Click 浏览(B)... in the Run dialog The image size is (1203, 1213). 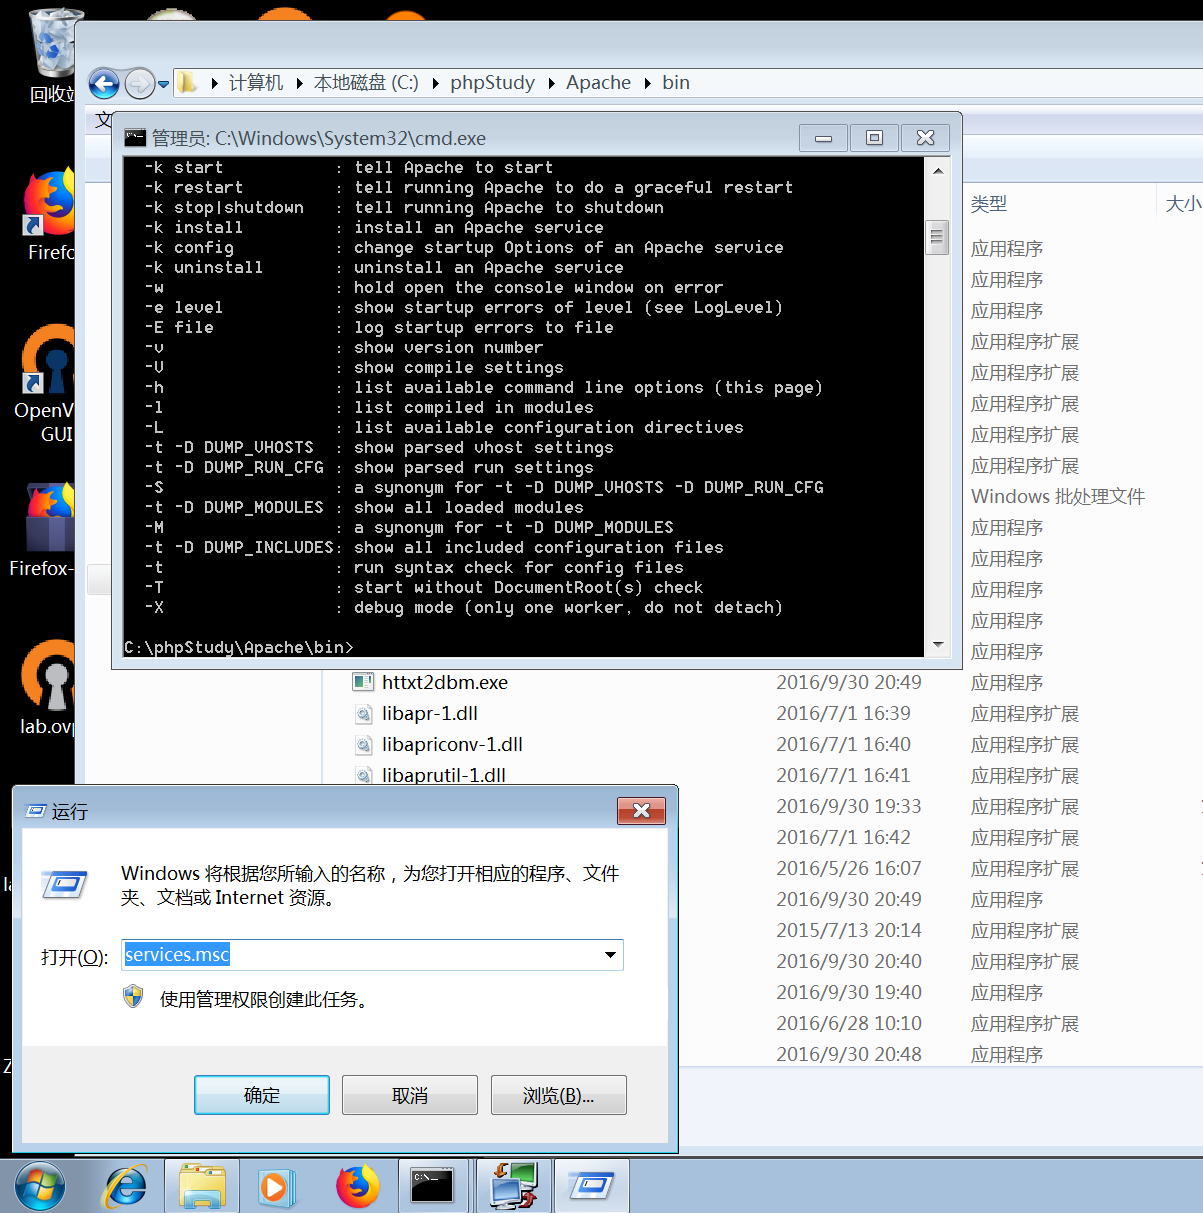pyautogui.click(x=559, y=1095)
